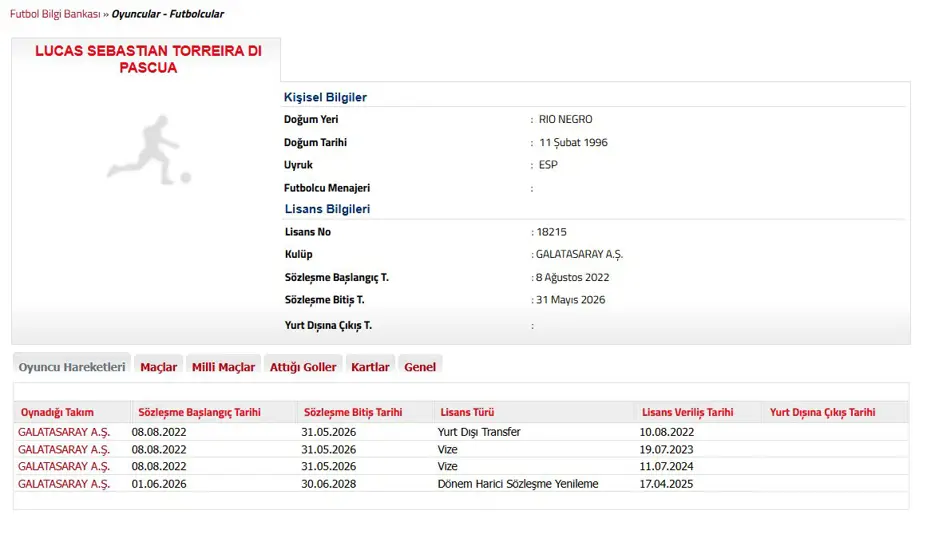Image resolution: width=930 pixels, height=550 pixels.
Task: Open the Maçlar tab
Action: click(158, 367)
